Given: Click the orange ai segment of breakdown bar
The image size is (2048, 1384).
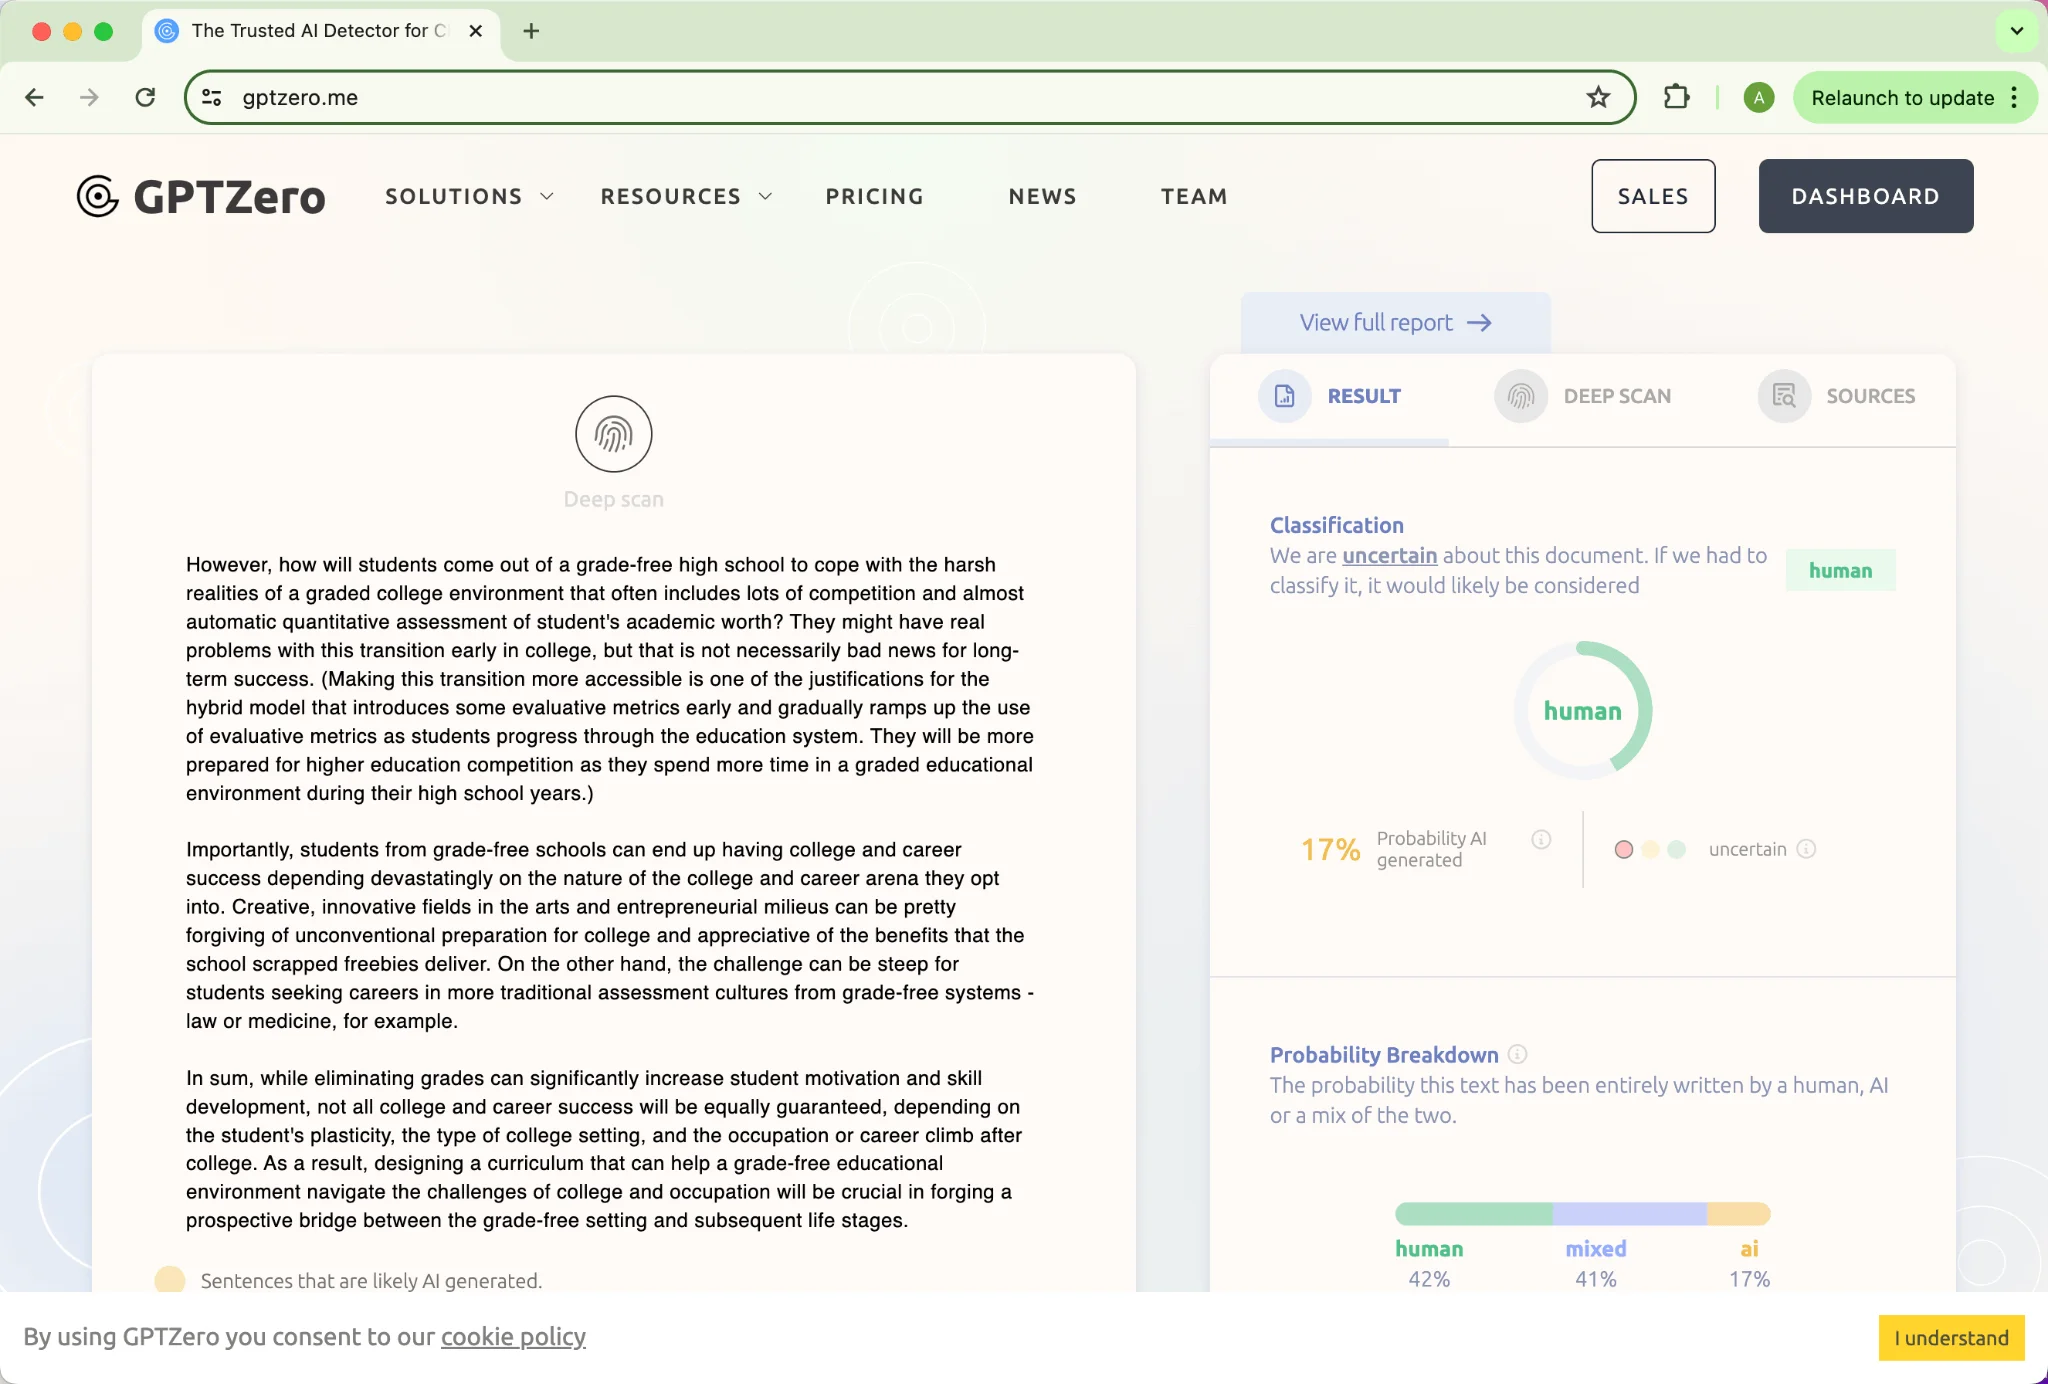Looking at the screenshot, I should coord(1739,1214).
